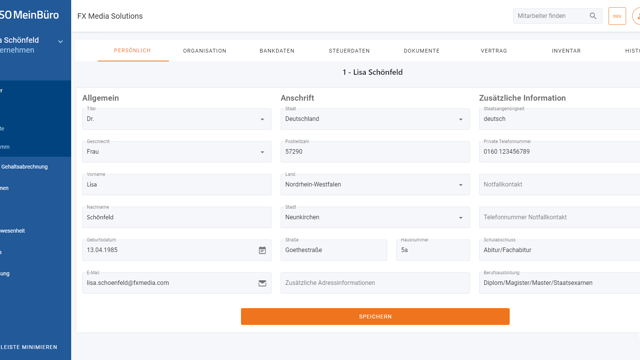Switch to the Organisation tab
The width and height of the screenshot is (640, 360).
tap(204, 51)
